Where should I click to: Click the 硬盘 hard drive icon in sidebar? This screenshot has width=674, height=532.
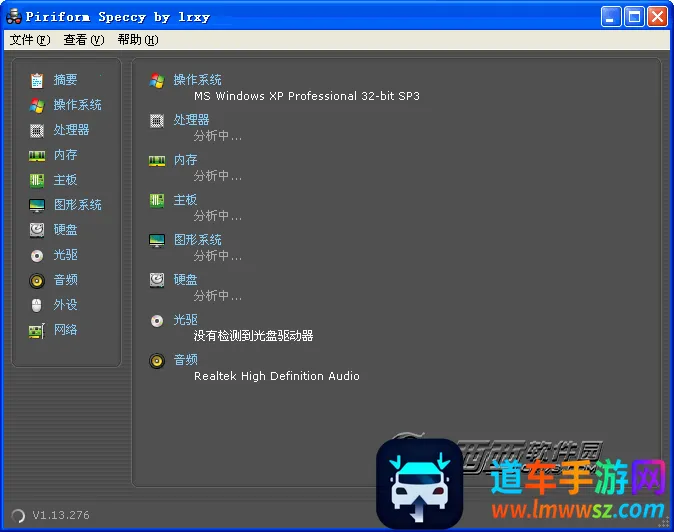click(37, 230)
